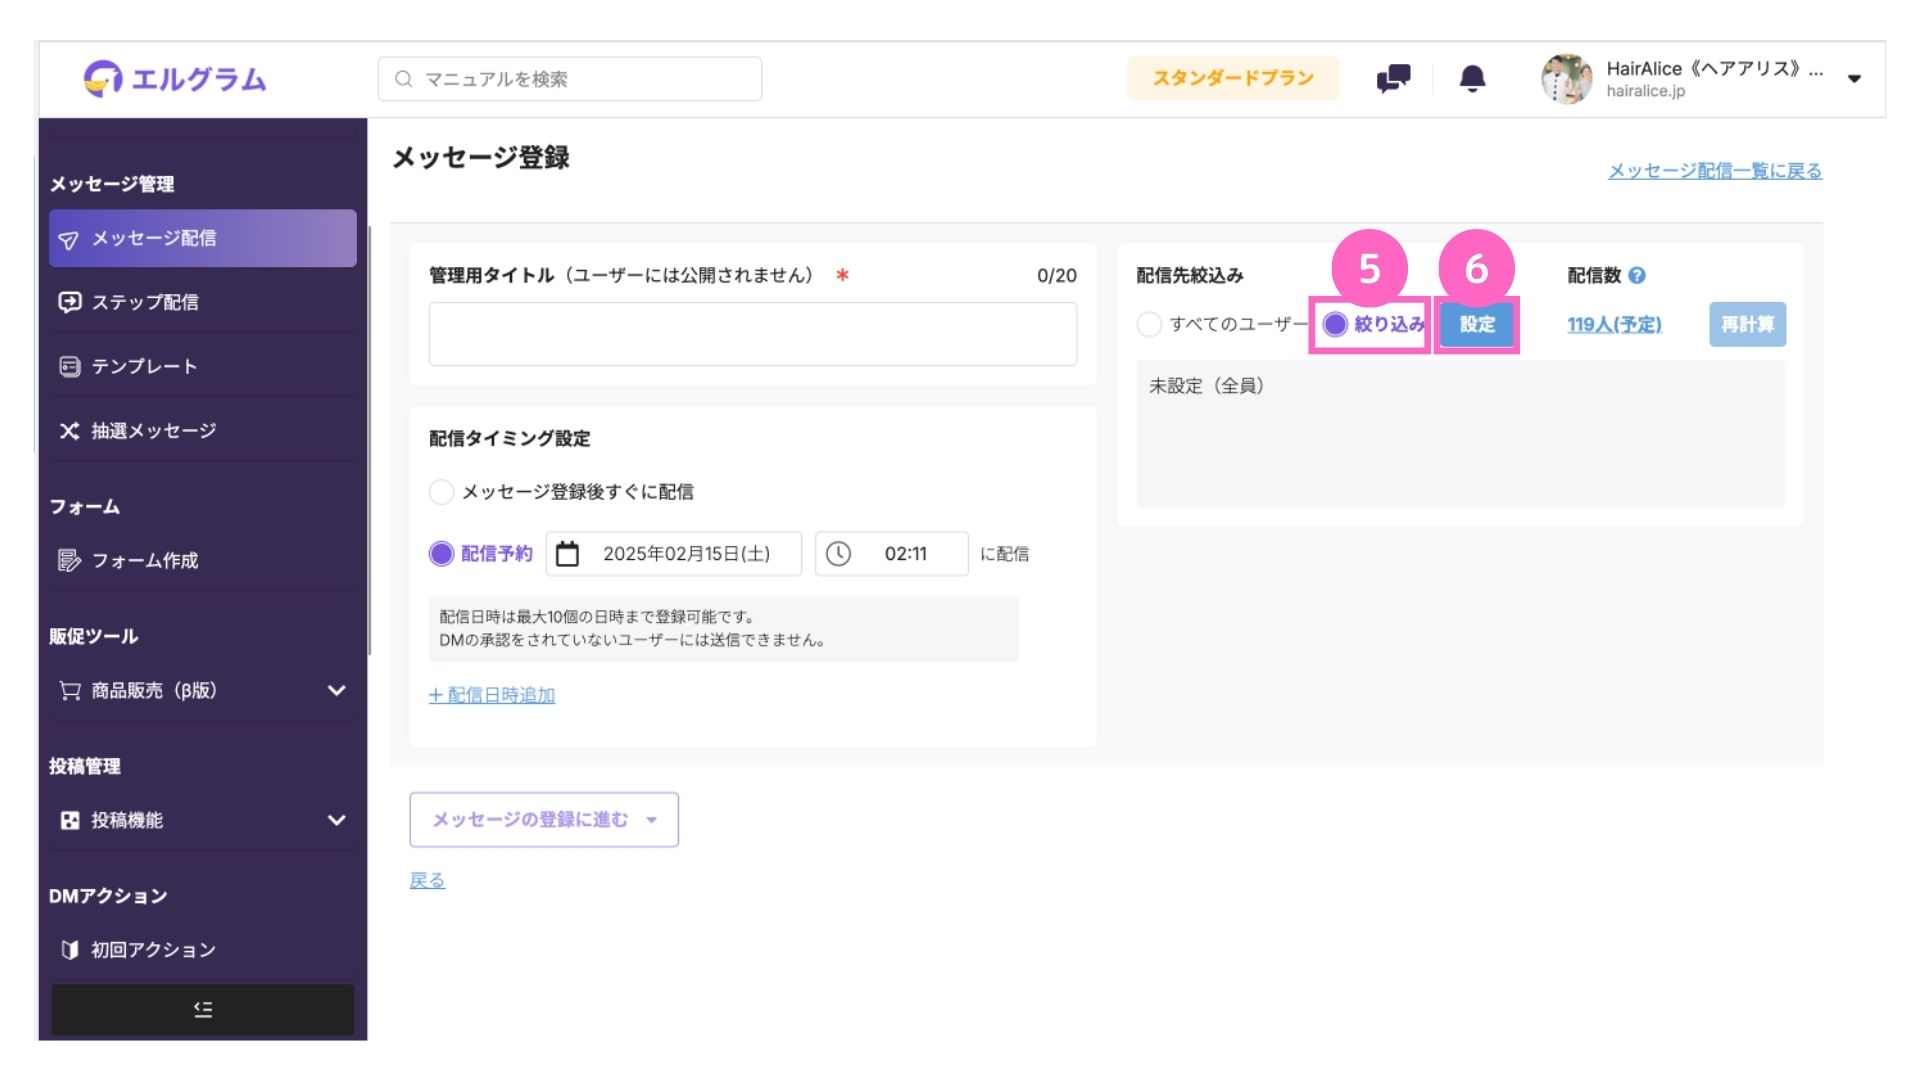Focus the マニュアルを検索 search field
1920x1080 pixels.
[x=570, y=79]
